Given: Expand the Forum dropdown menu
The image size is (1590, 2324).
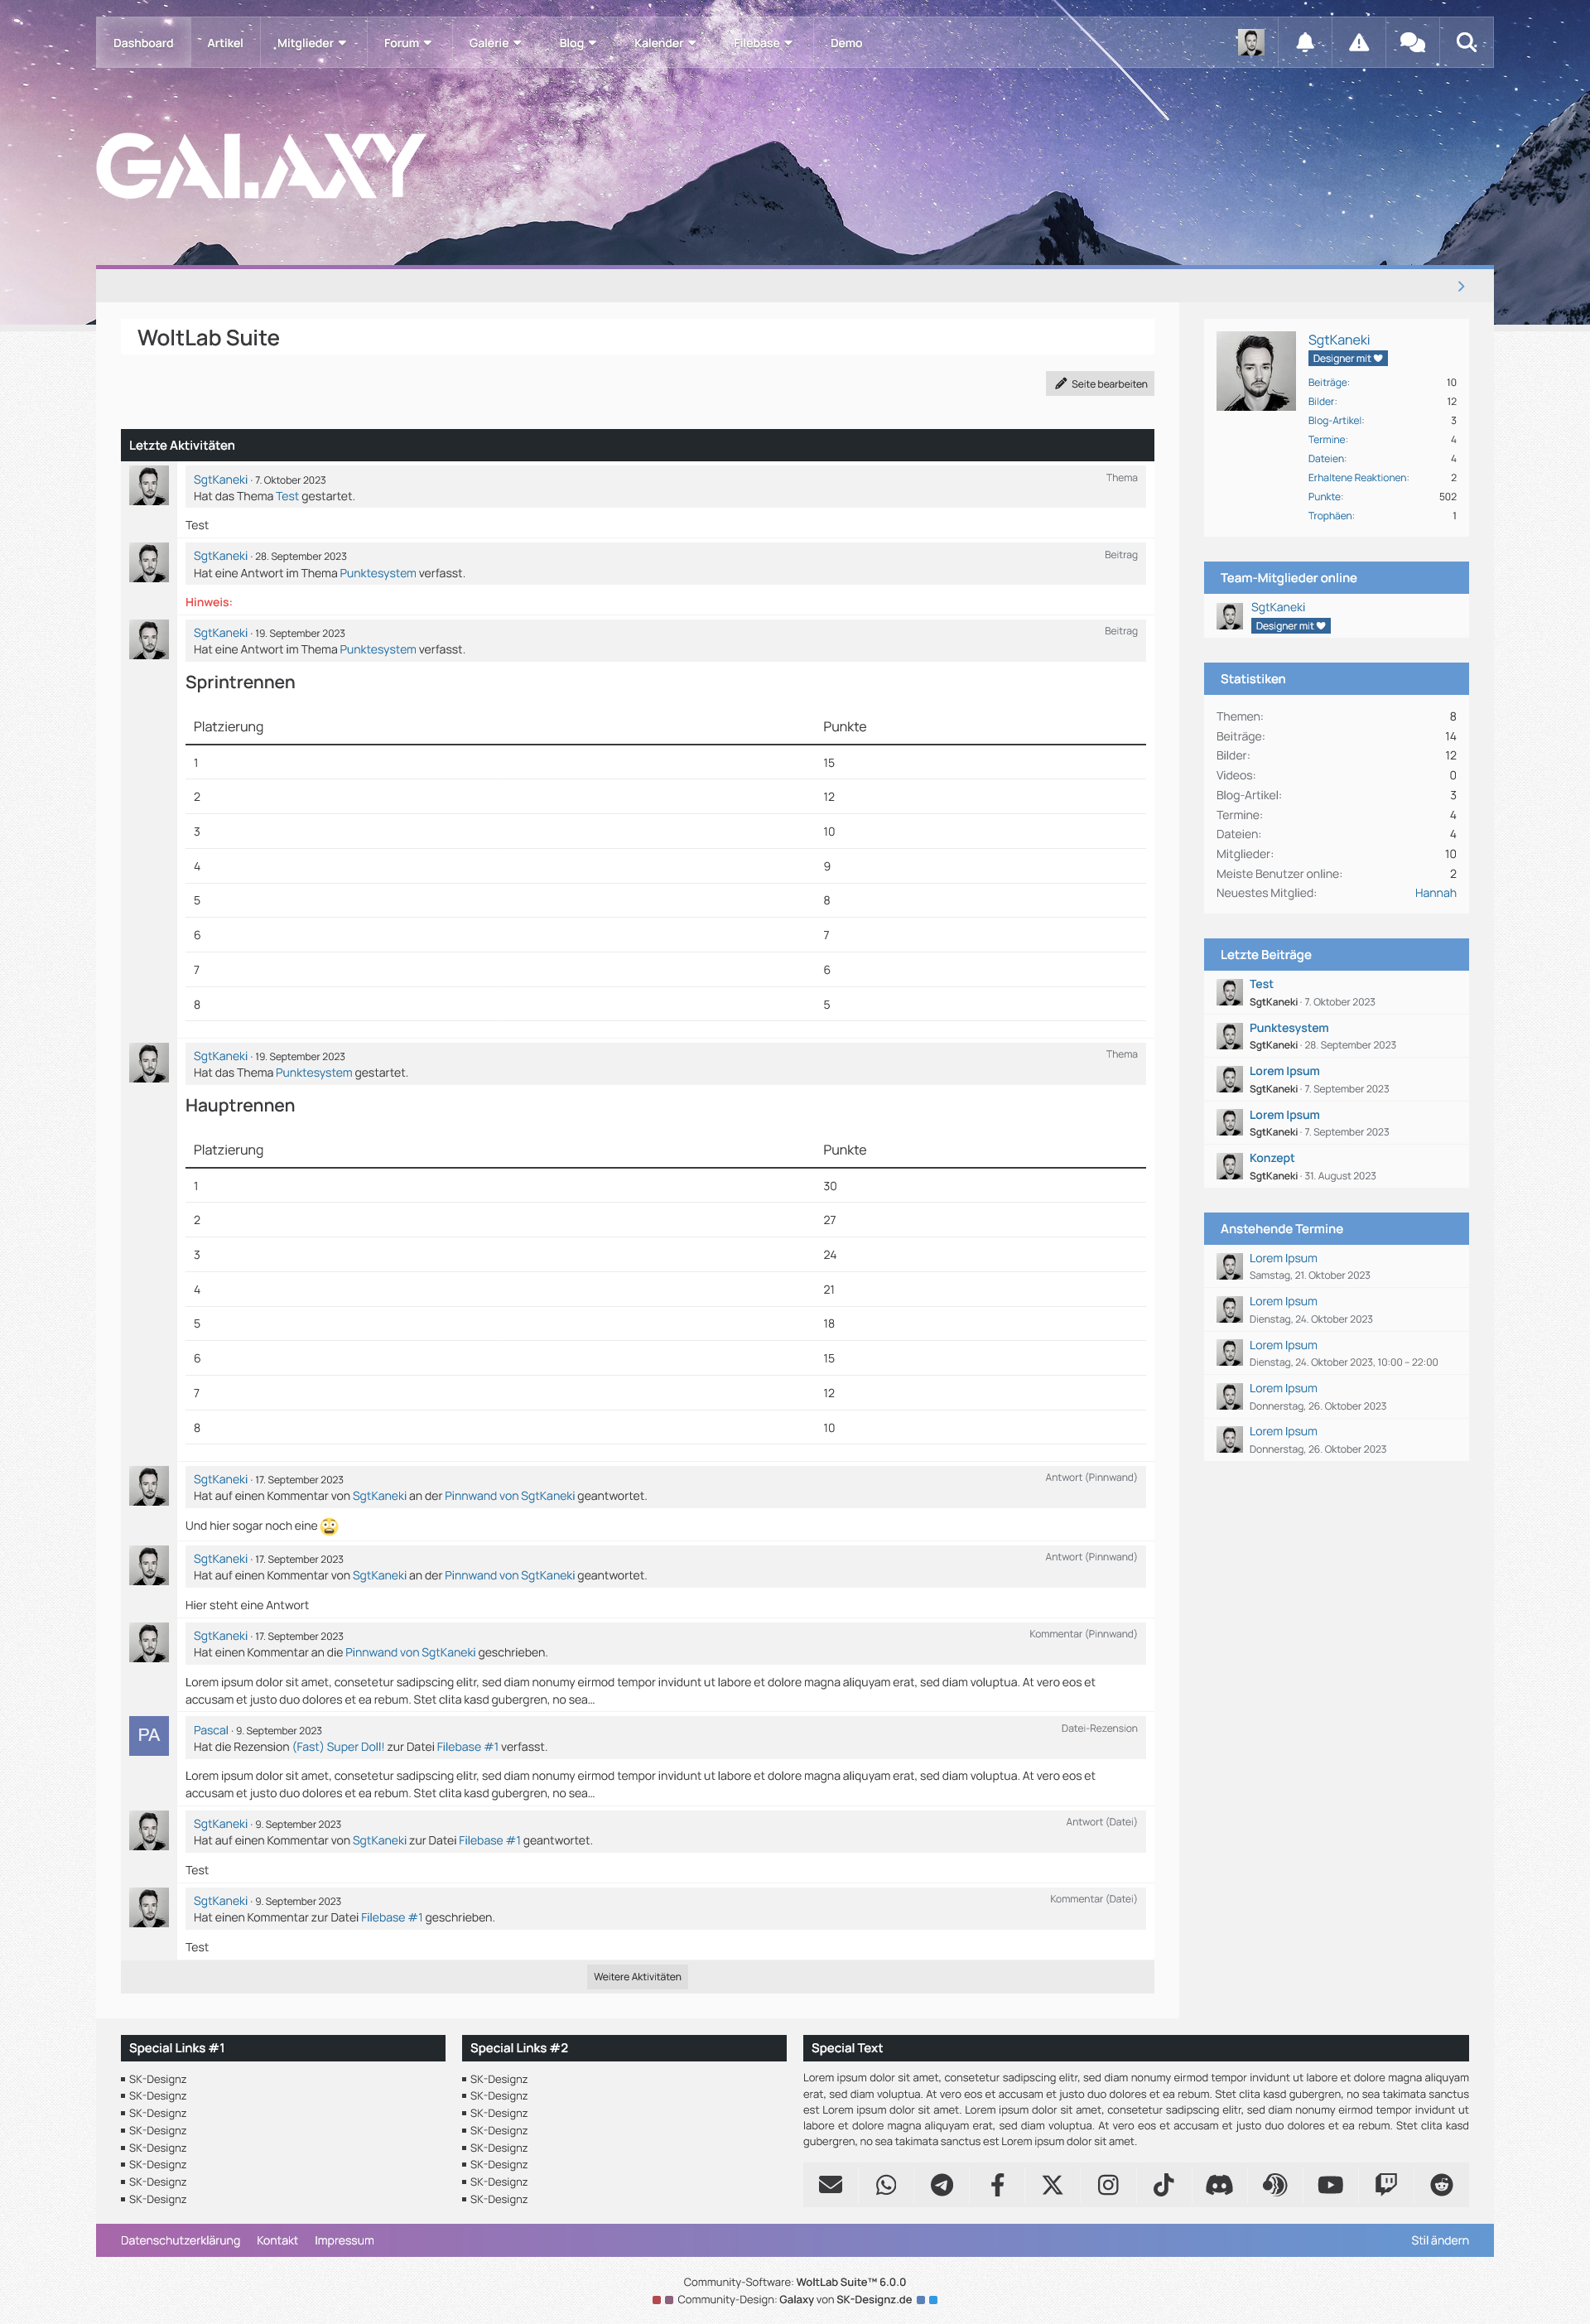Looking at the screenshot, I should [x=407, y=43].
